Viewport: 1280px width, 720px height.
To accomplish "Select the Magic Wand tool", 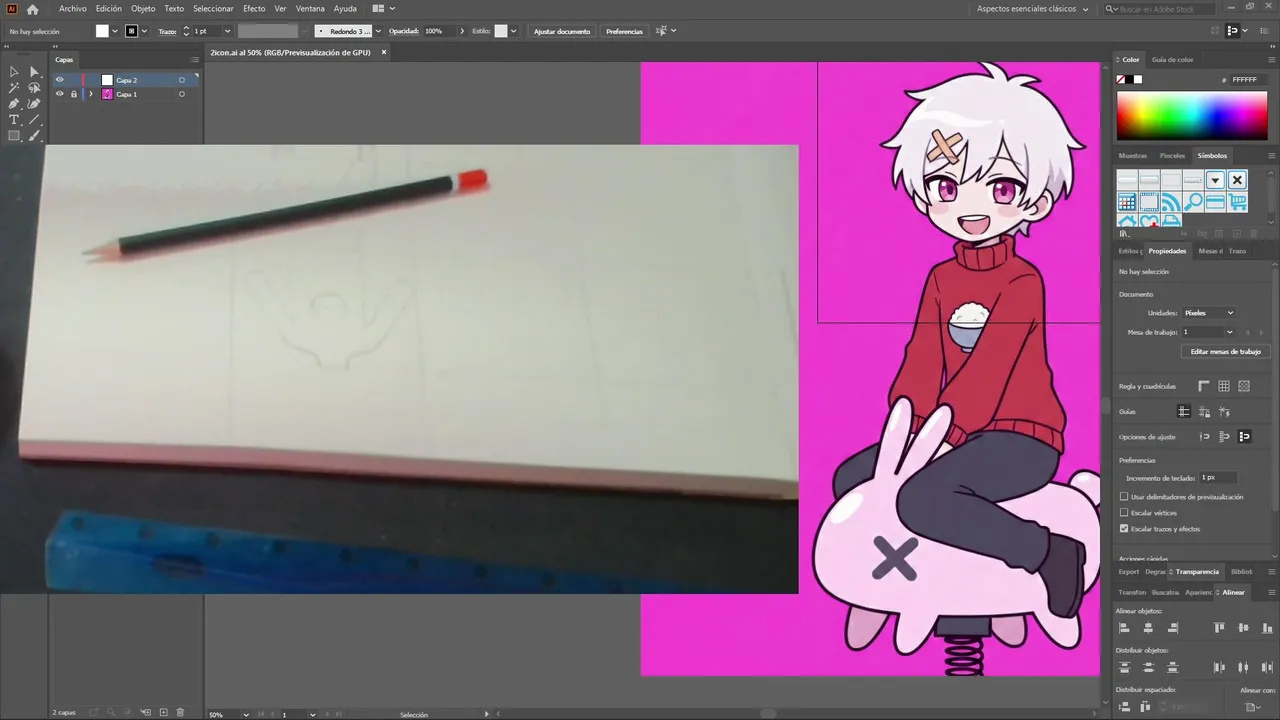I will click(x=14, y=88).
